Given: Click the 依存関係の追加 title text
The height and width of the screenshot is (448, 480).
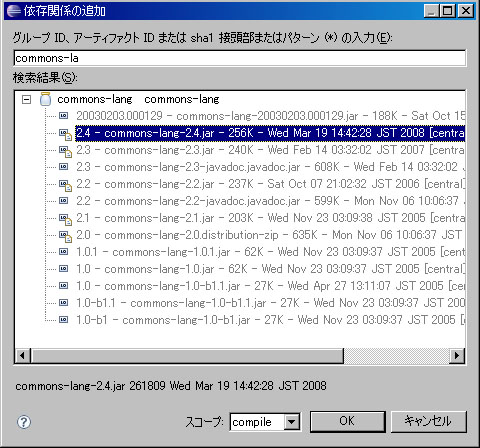Looking at the screenshot, I should pos(64,11).
